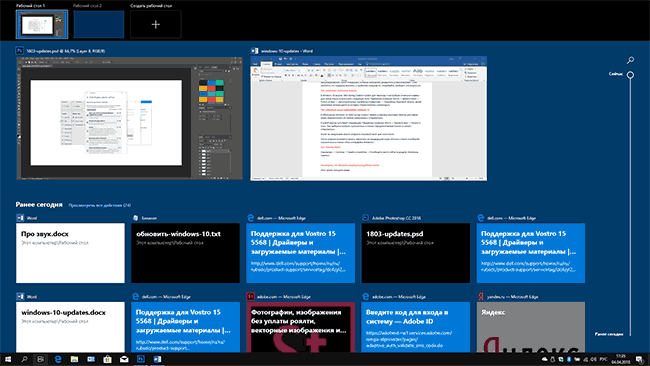Open the 1803-updates.psd activity card
The width and height of the screenshot is (650, 366).
(x=415, y=253)
